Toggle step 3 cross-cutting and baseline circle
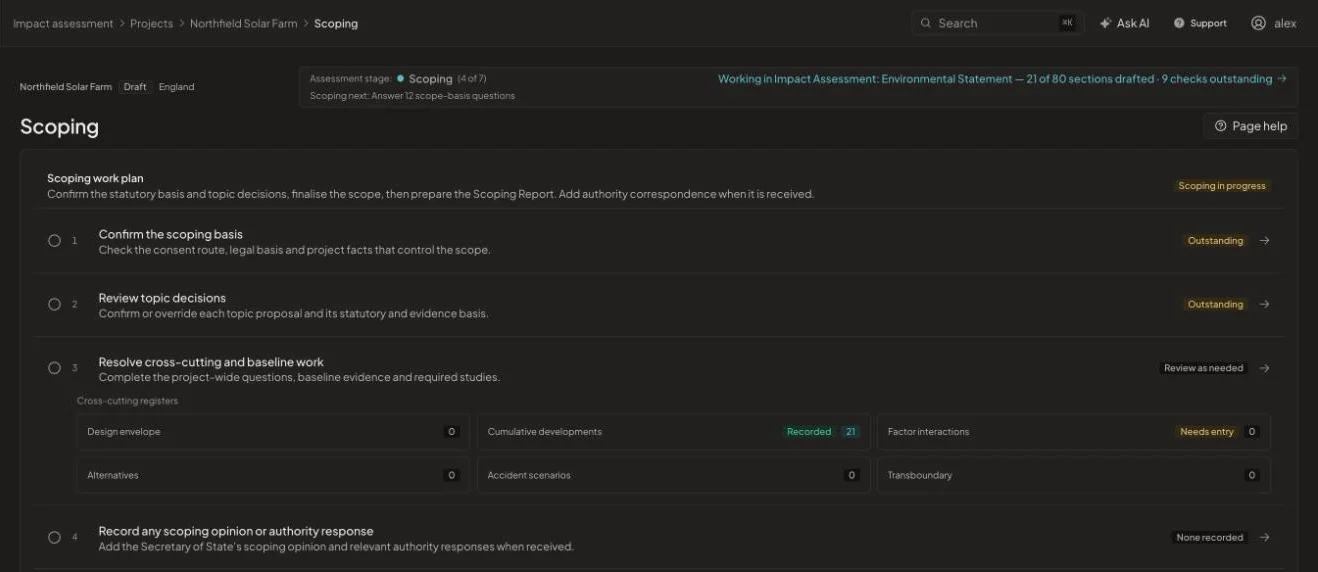1318x572 pixels. (x=55, y=368)
